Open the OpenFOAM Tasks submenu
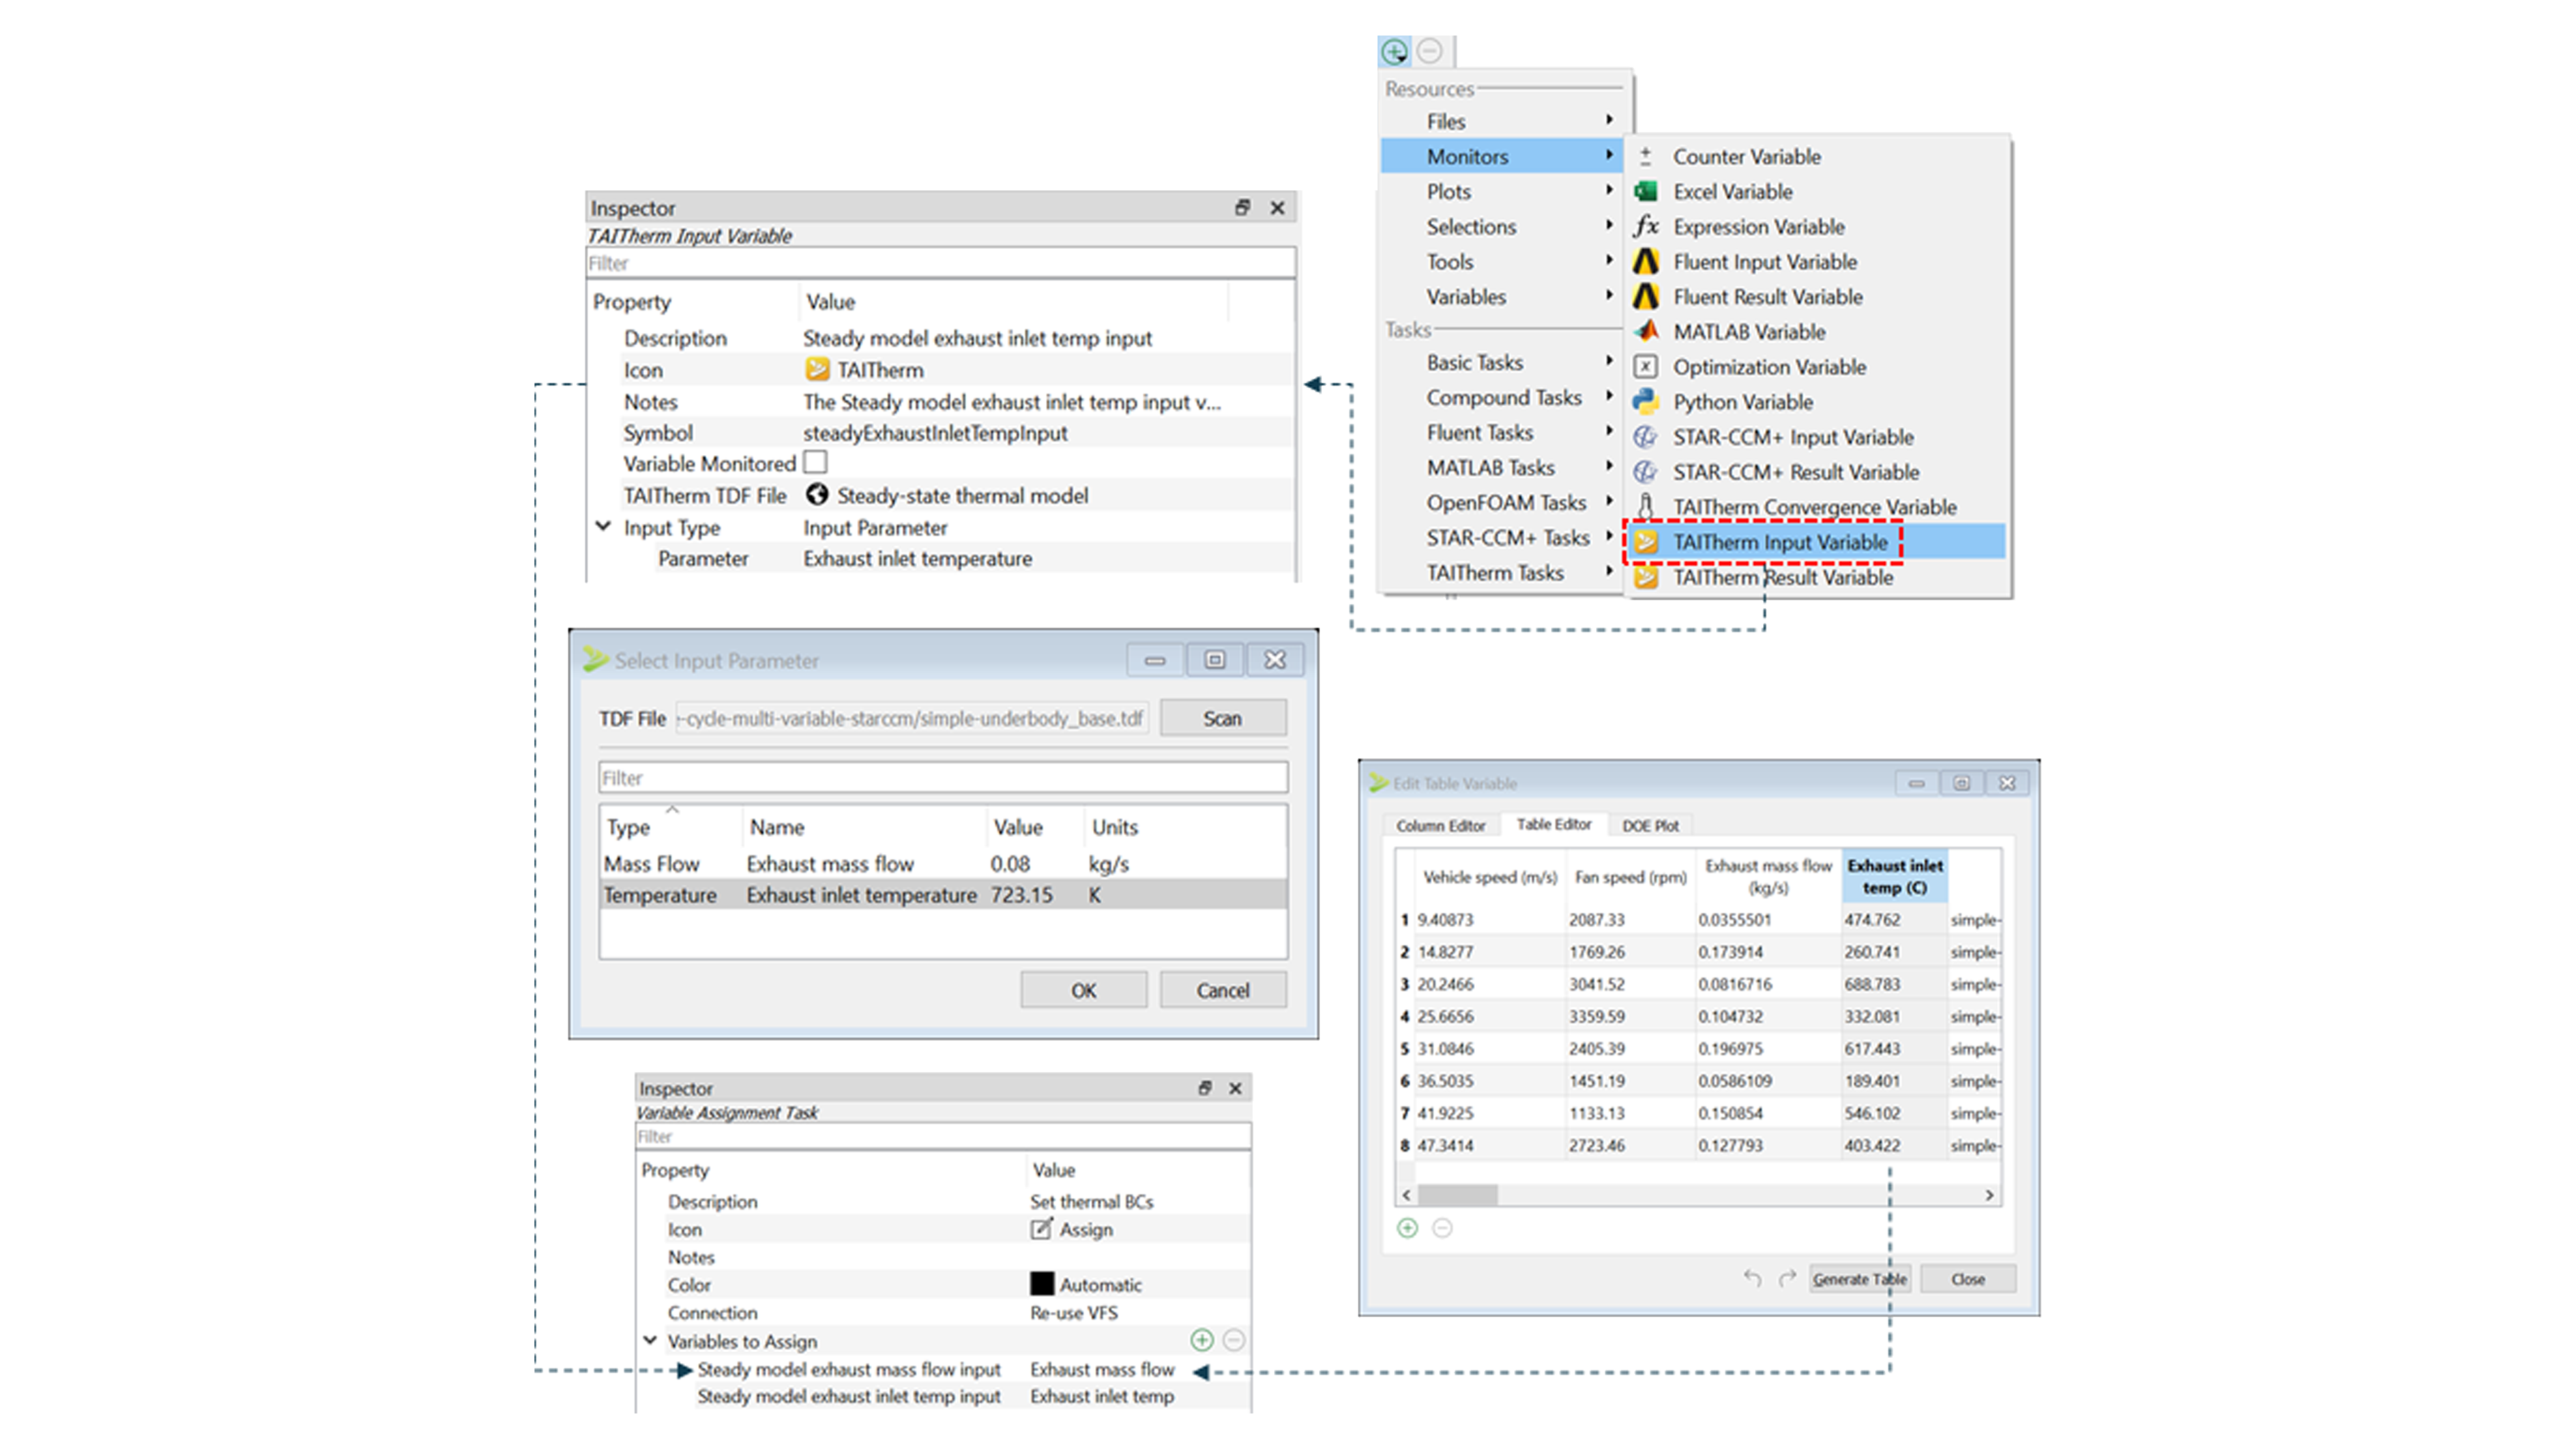The image size is (2576, 1449). coord(1502,502)
